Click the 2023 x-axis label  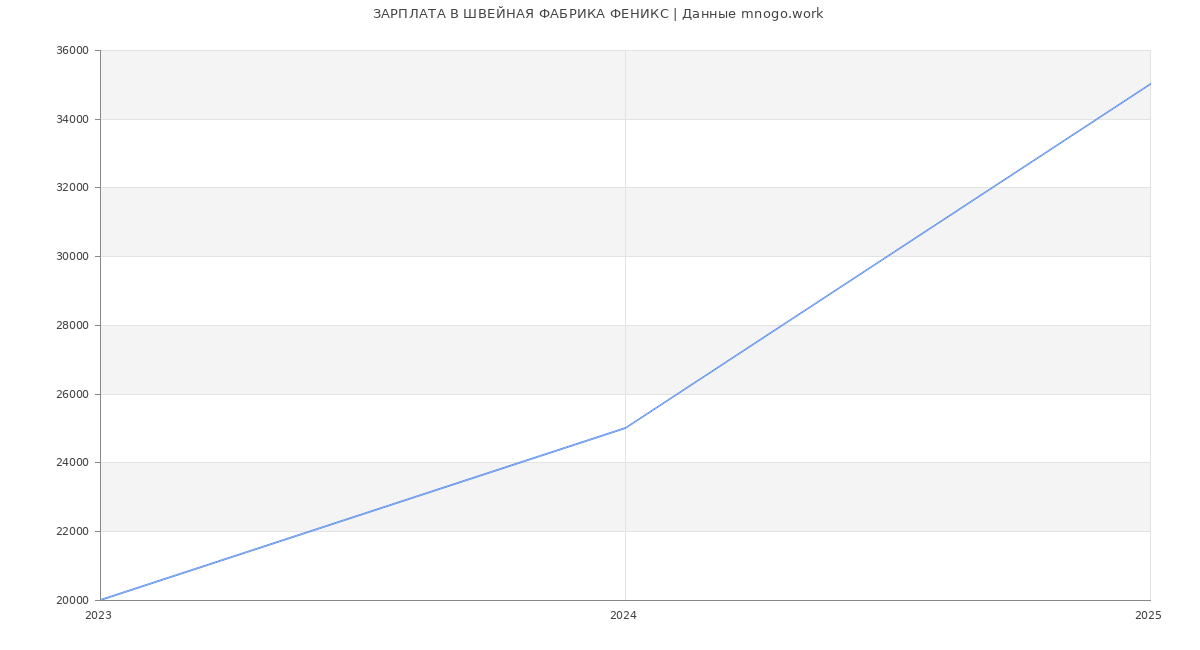pos(98,616)
